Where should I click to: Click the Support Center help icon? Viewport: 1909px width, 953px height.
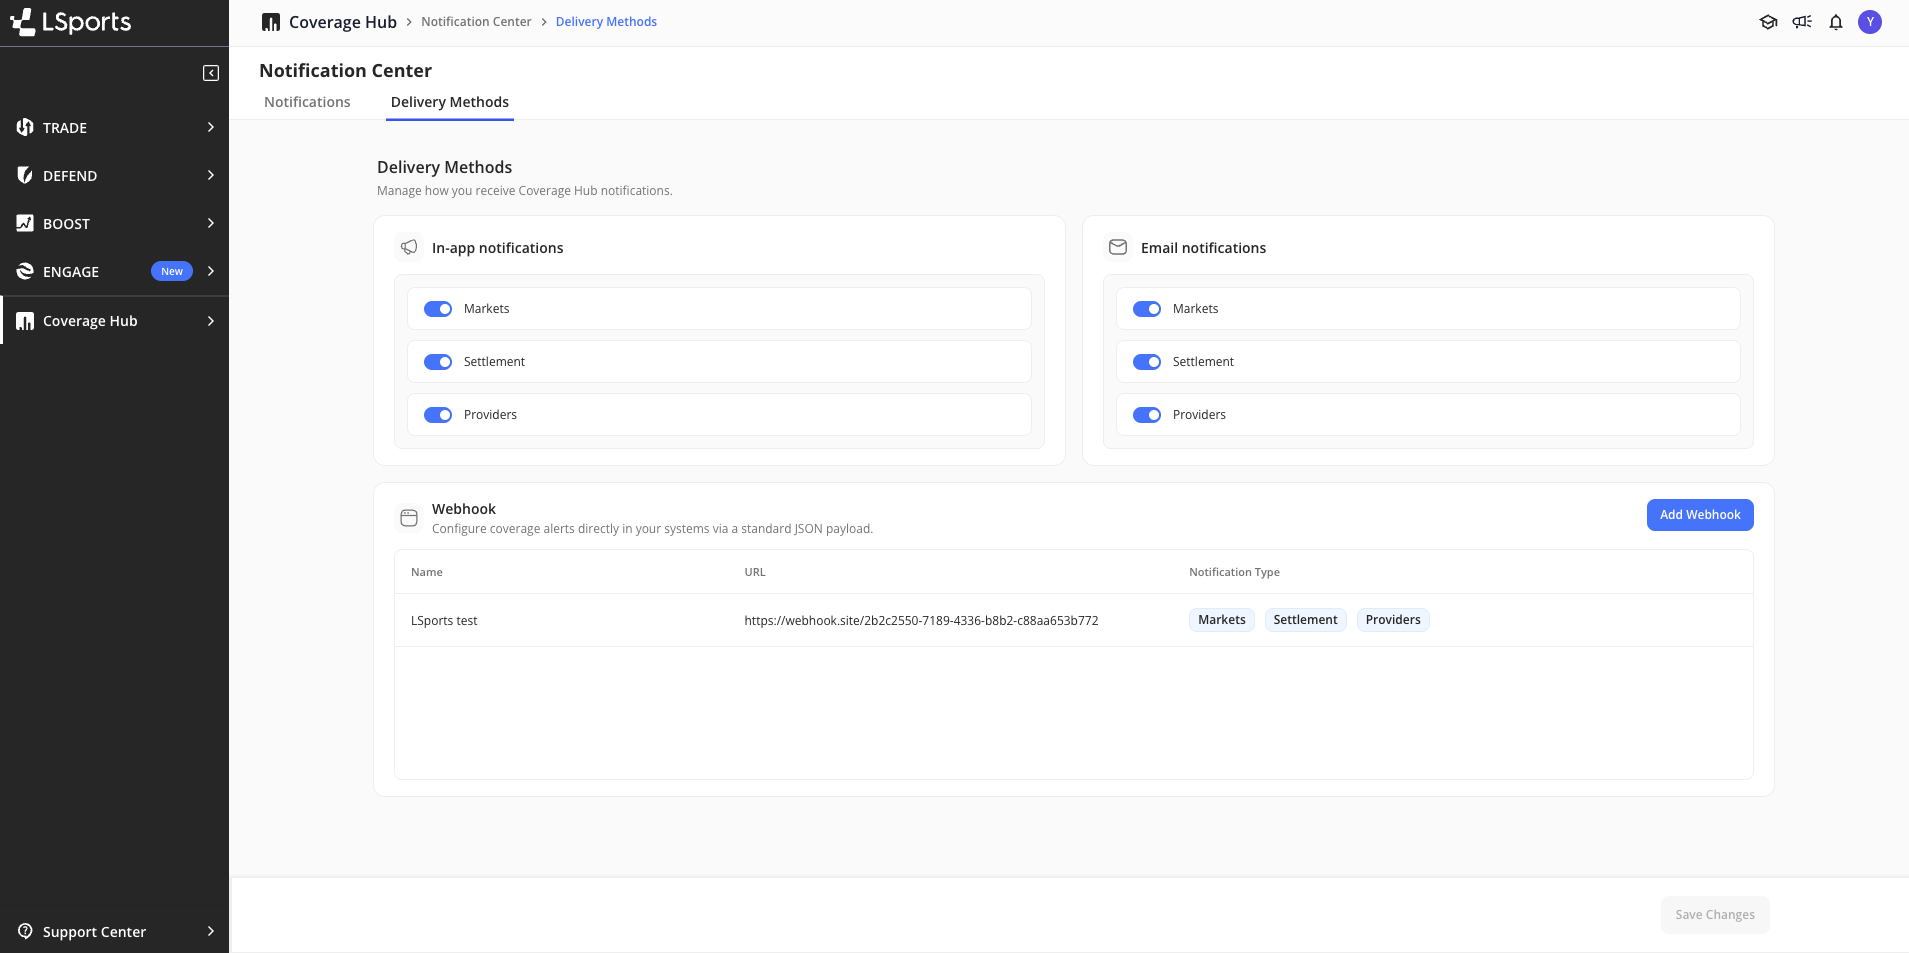pyautogui.click(x=25, y=931)
